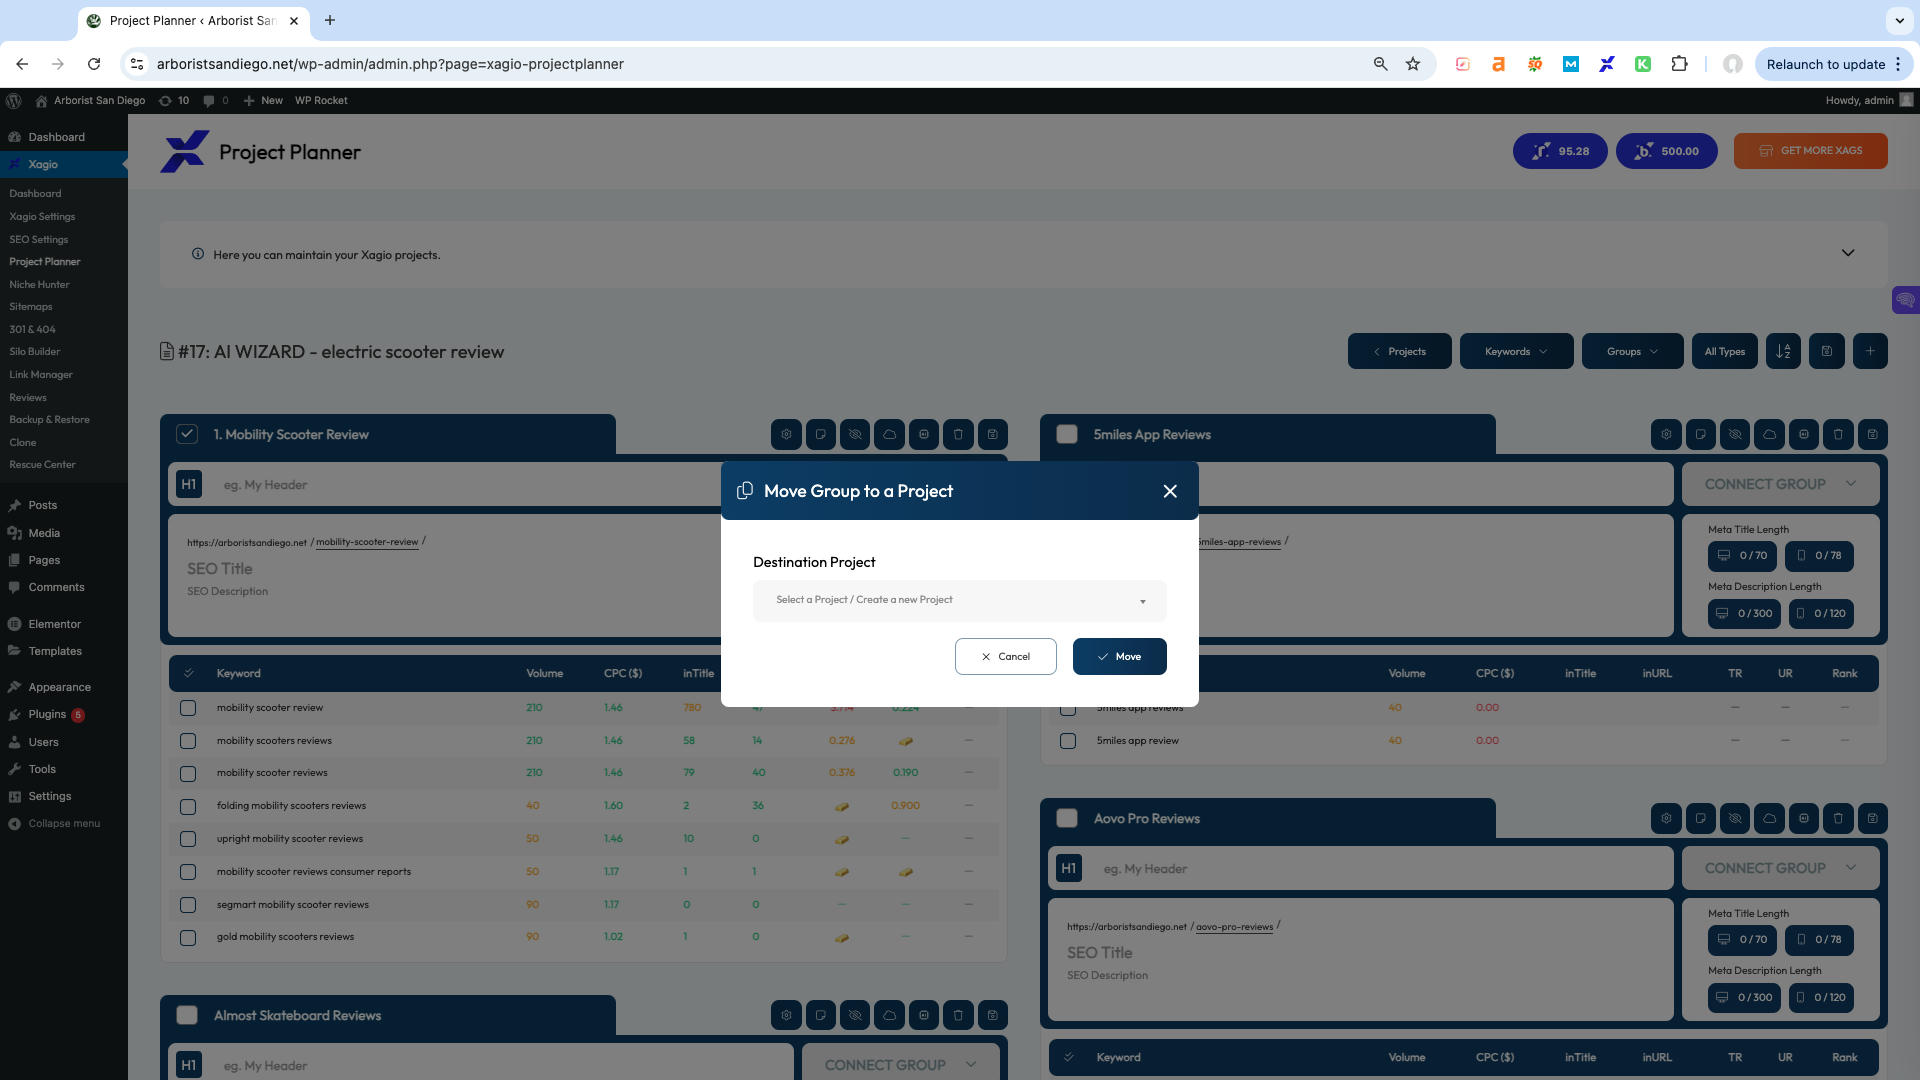1920x1080 pixels.
Task: Open Silo Builder in Xagio submenu
Action: coord(35,351)
